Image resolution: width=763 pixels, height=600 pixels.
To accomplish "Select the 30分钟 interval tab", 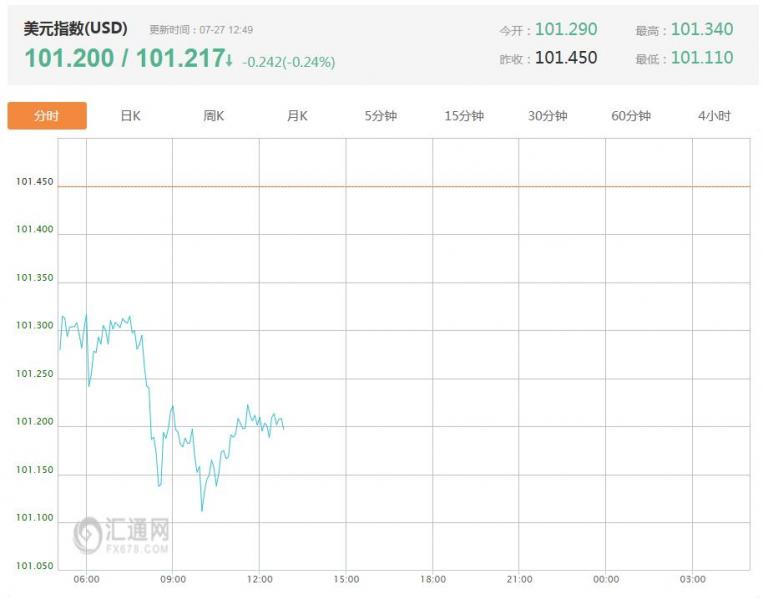I will click(547, 116).
